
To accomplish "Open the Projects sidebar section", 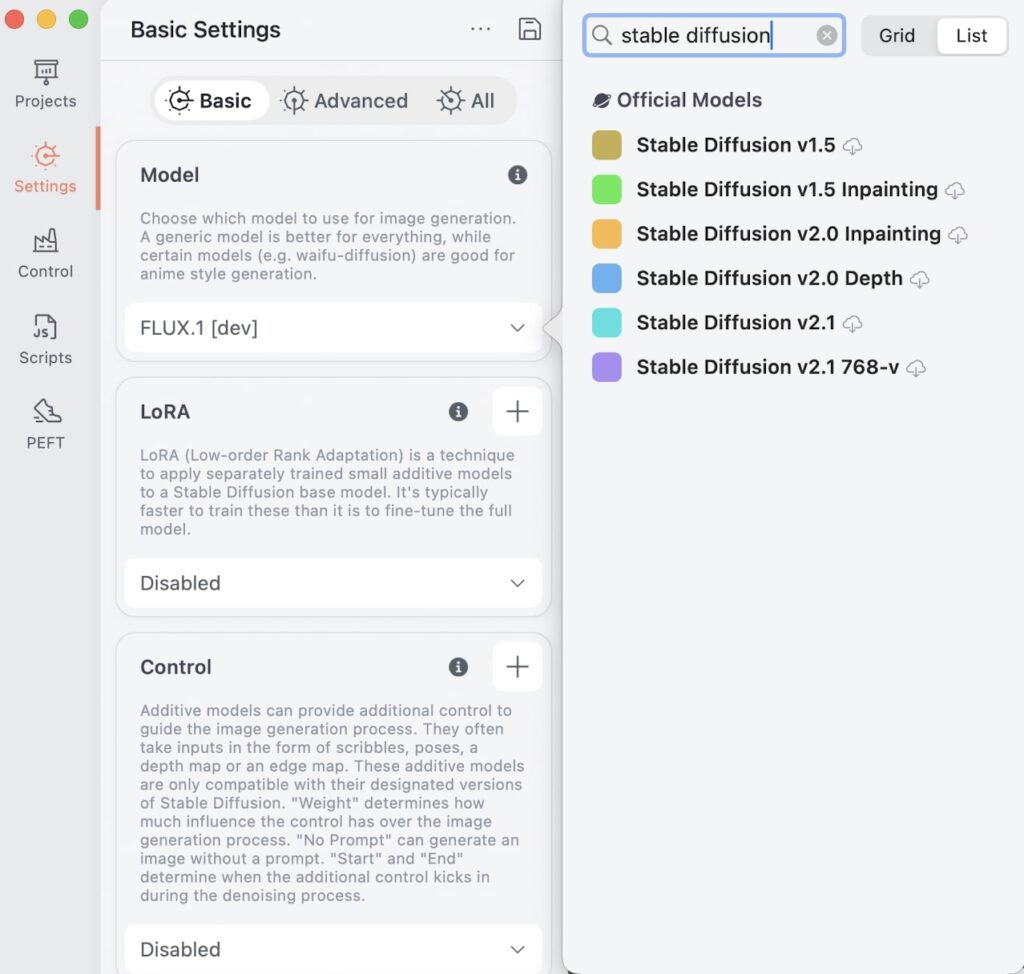I will [45, 84].
